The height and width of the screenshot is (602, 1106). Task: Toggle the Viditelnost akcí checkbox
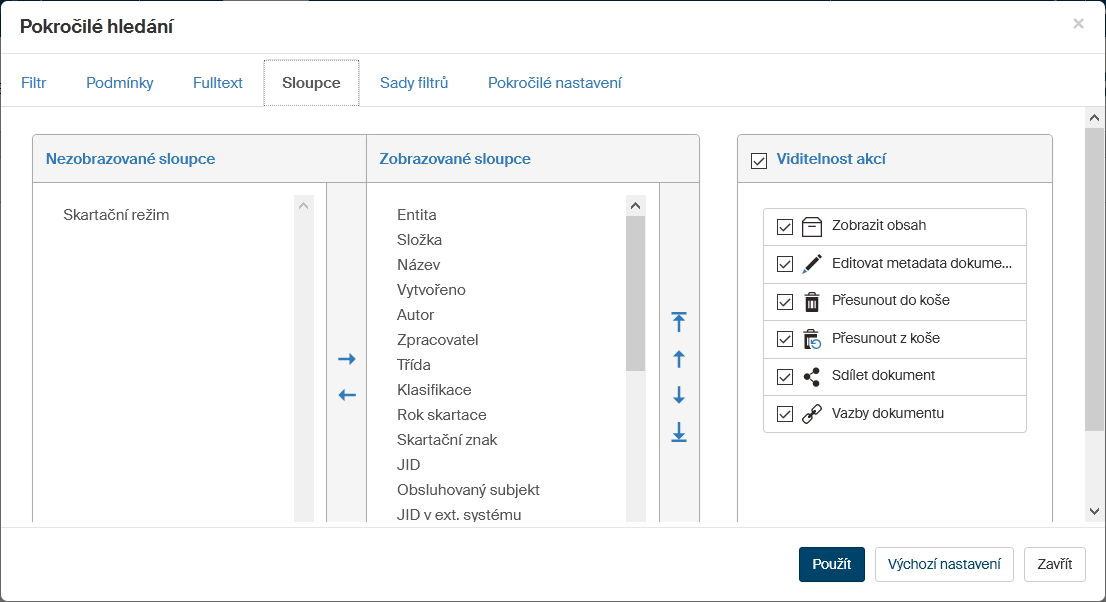(759, 159)
